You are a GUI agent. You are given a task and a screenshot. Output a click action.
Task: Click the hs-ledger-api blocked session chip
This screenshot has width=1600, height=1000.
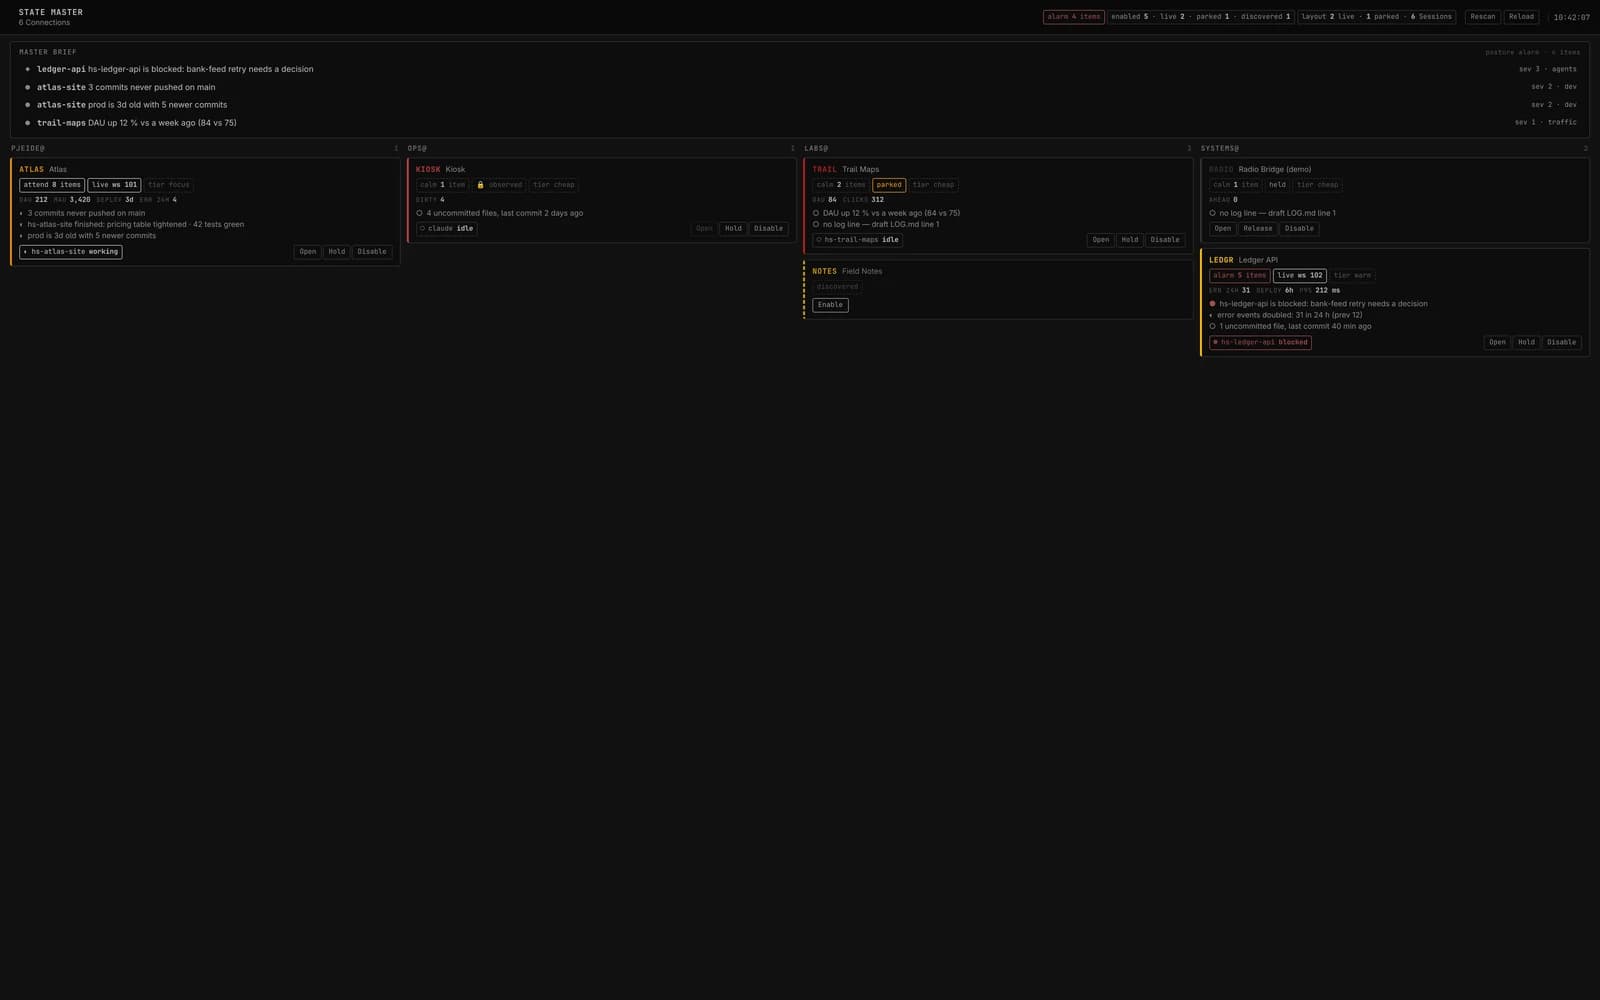[1260, 342]
